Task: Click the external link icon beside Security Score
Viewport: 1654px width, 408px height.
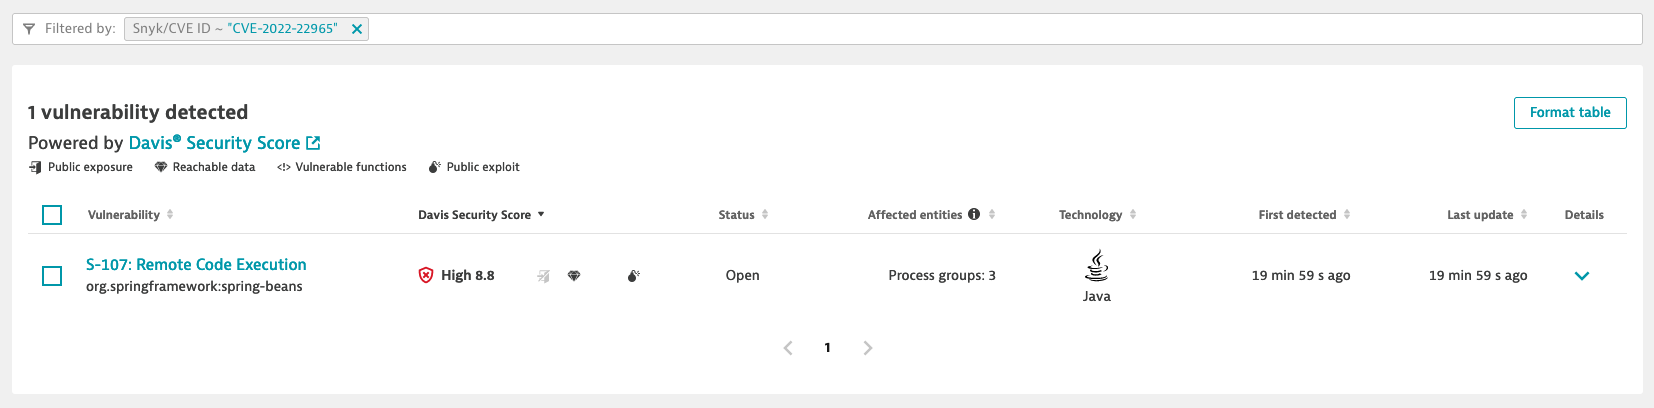Action: pos(313,143)
